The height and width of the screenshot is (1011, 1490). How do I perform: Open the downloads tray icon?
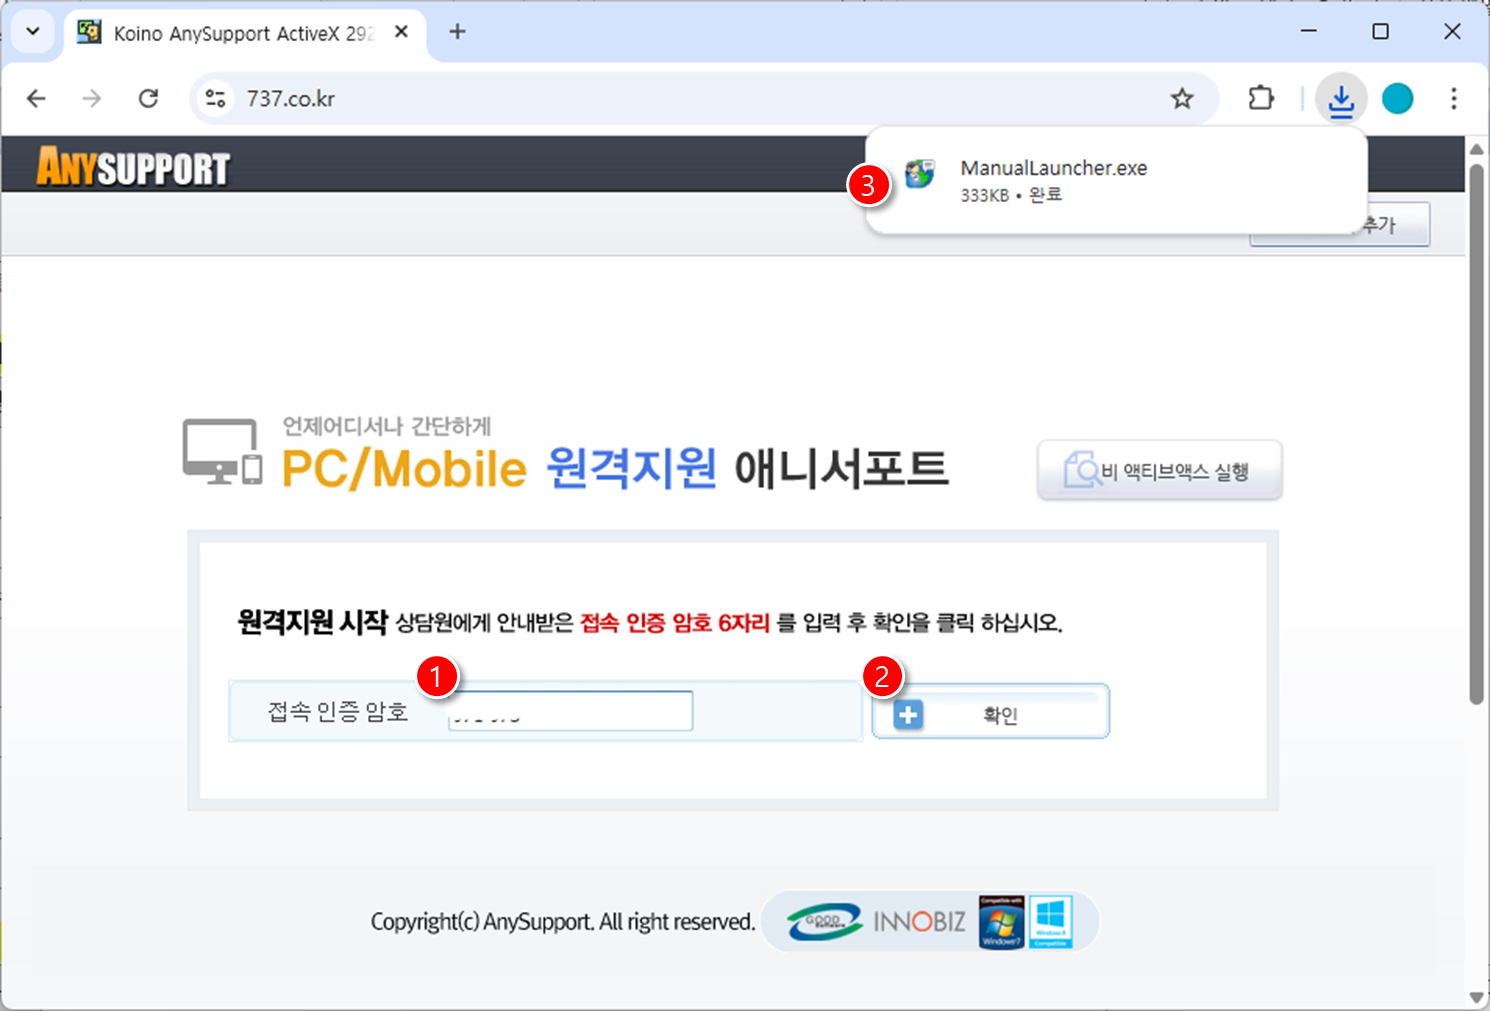pyautogui.click(x=1341, y=98)
